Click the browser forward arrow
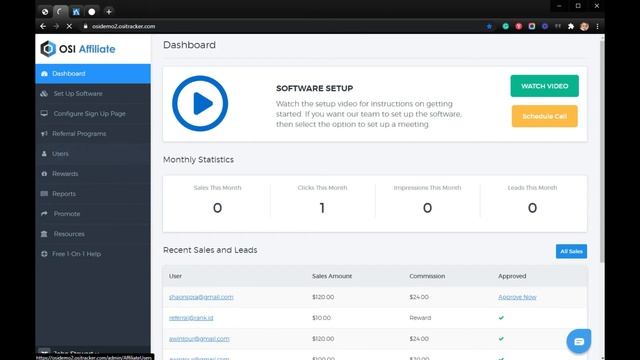Viewport: 640px width, 360px height. click(x=56, y=26)
